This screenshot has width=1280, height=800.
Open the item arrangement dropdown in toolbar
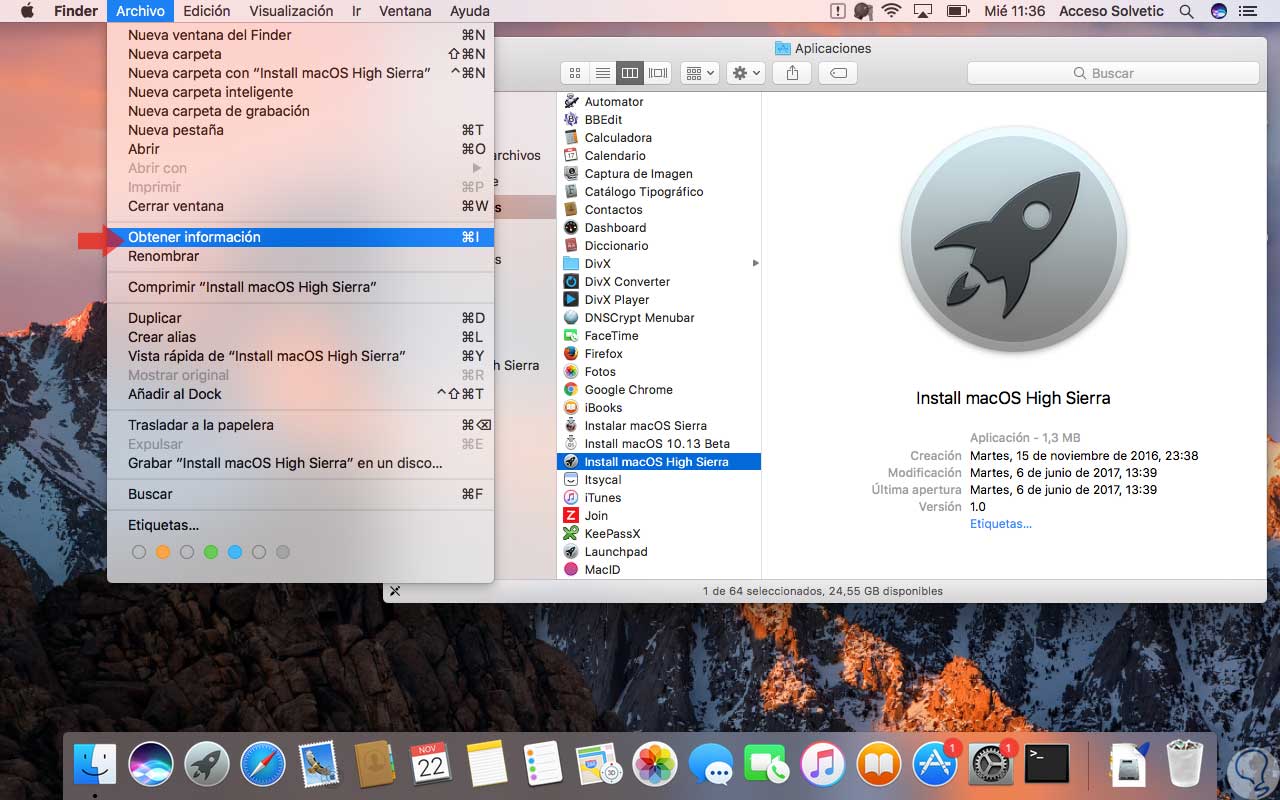699,73
